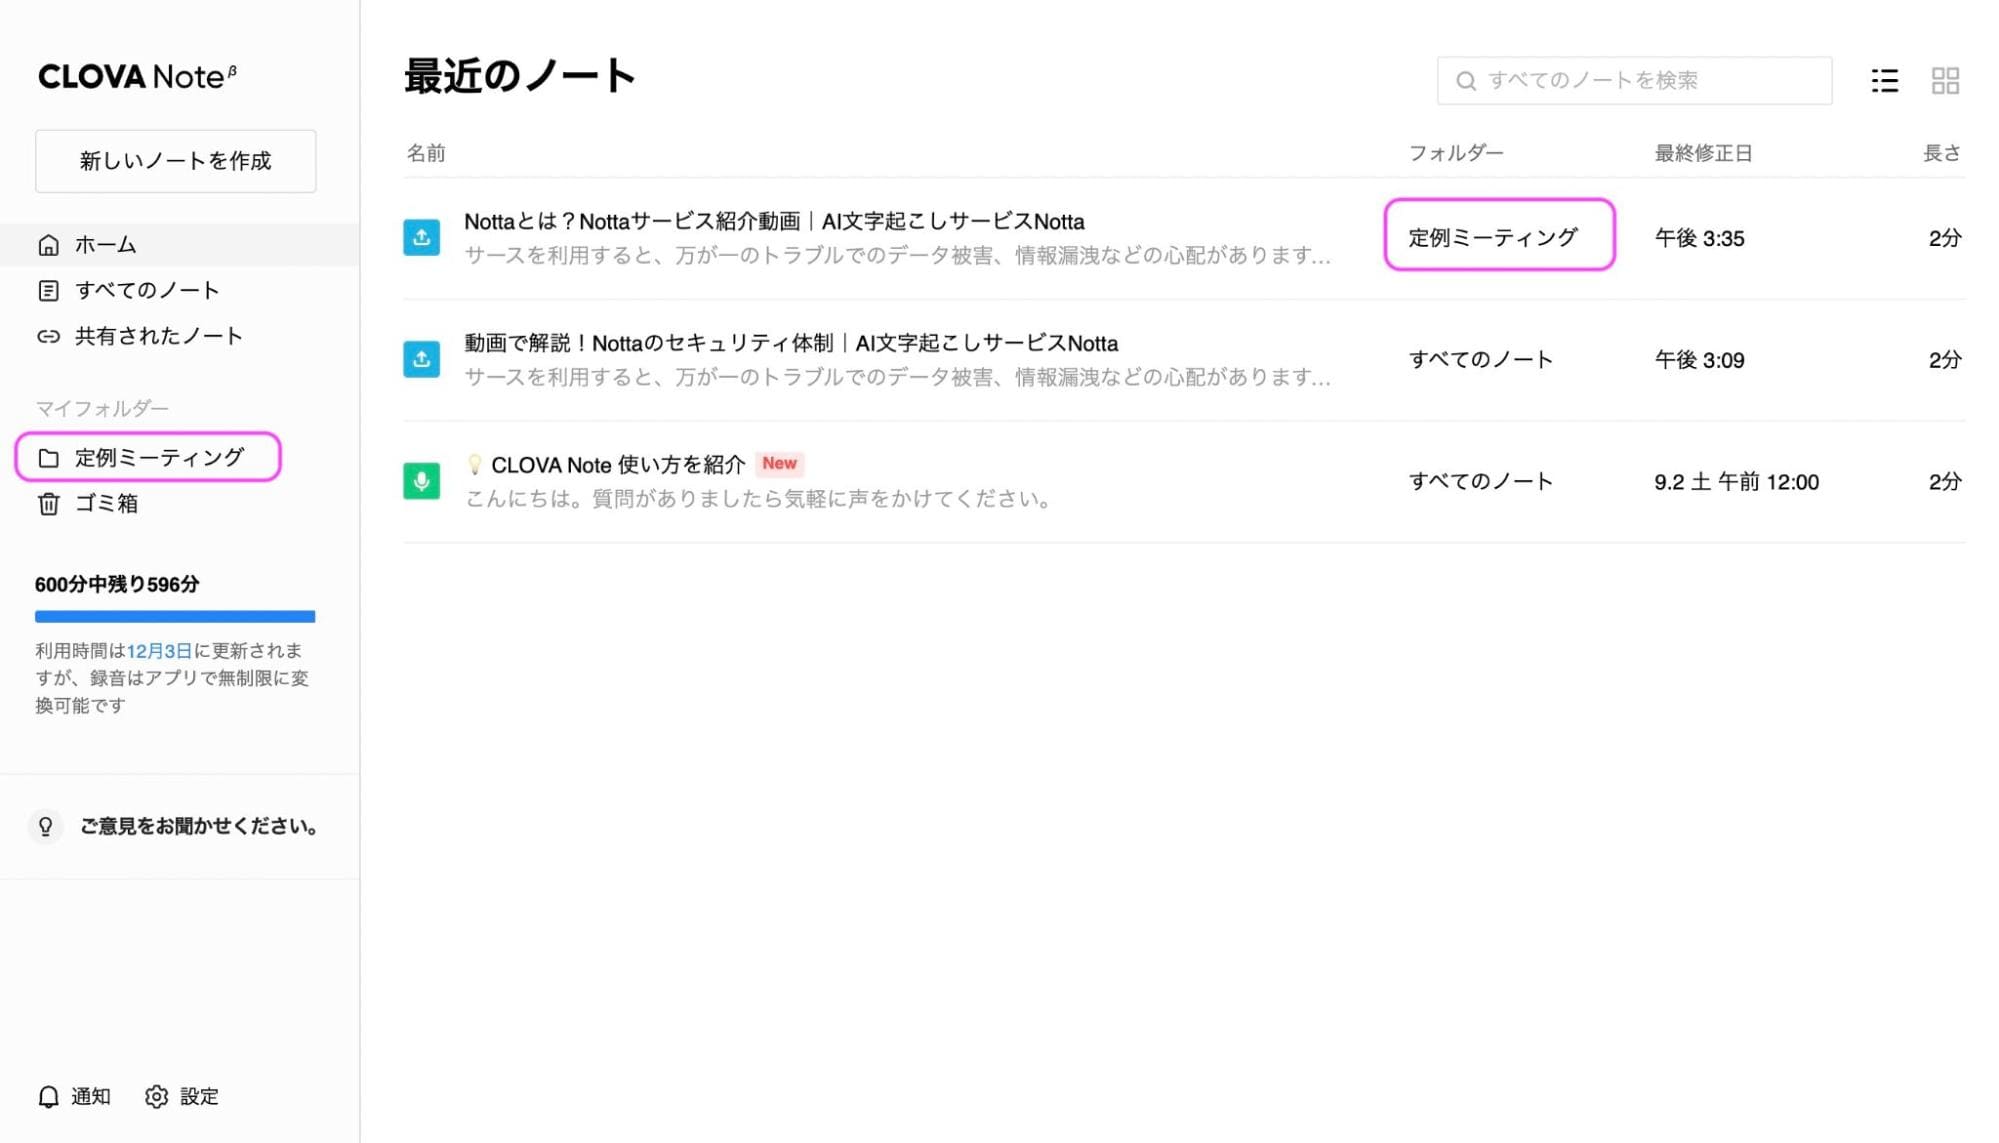
Task: Click the CLOVA Note logo
Action: [137, 77]
